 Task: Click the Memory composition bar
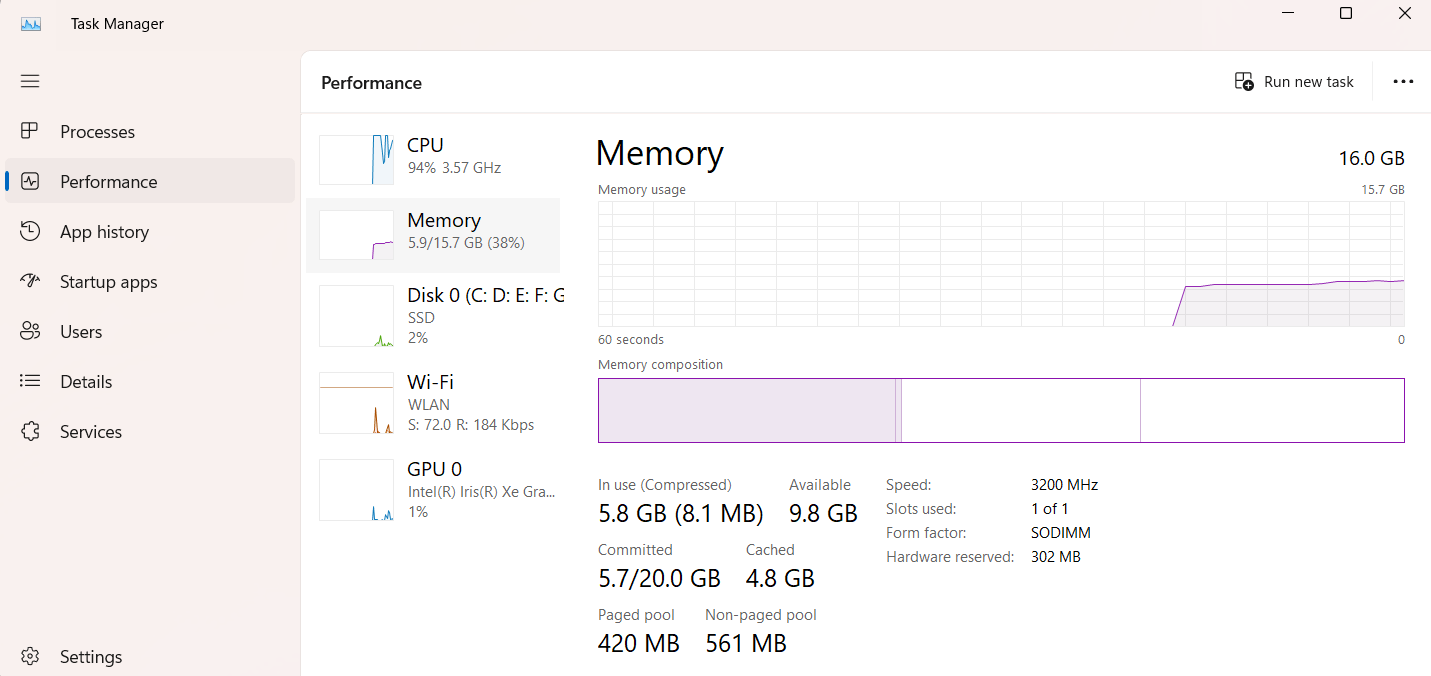point(1000,410)
